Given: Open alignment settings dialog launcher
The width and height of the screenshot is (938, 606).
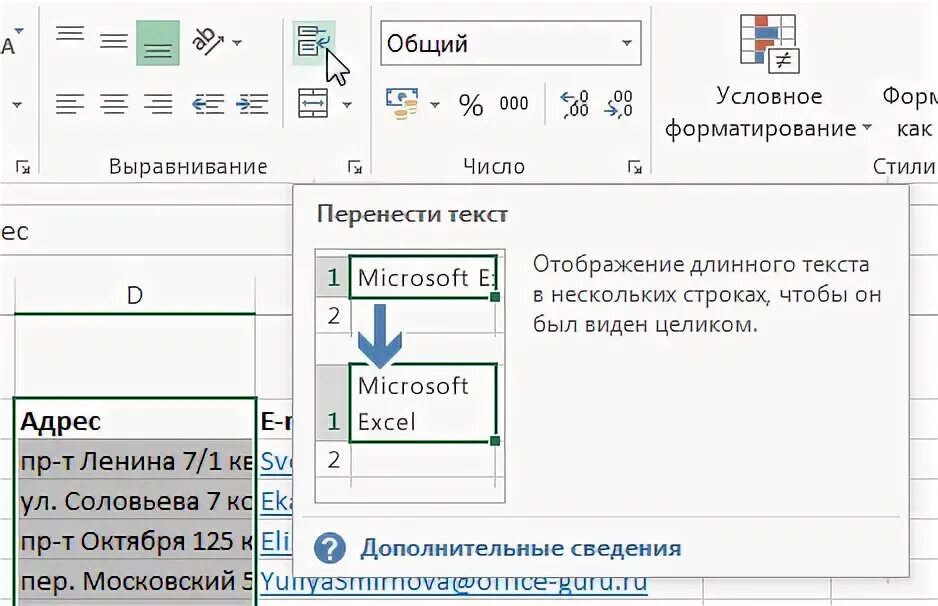Looking at the screenshot, I should pos(355,167).
